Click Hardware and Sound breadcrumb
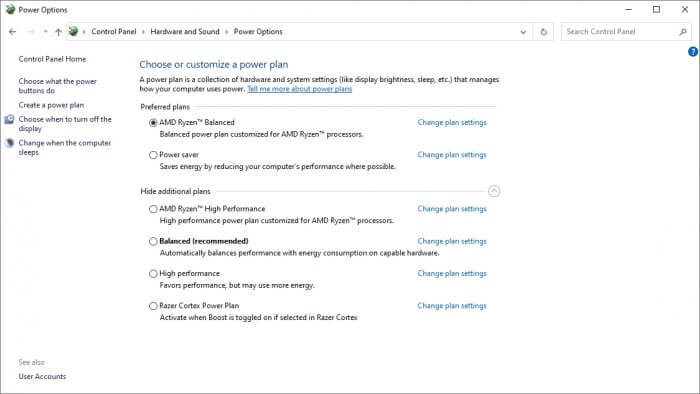 (185, 32)
